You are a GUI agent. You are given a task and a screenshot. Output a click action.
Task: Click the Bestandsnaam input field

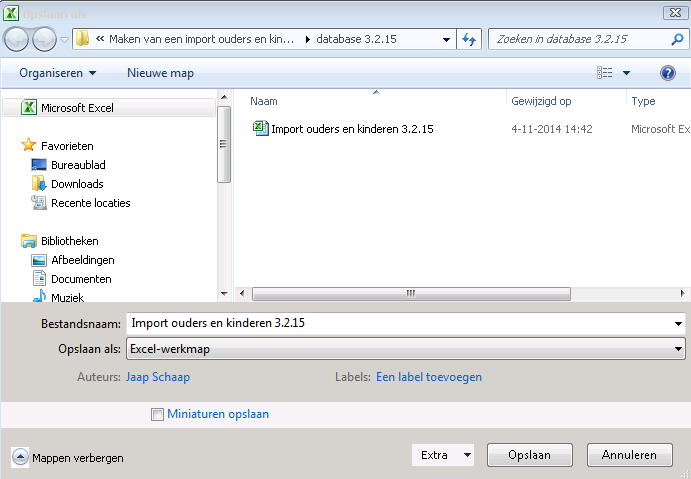click(400, 323)
